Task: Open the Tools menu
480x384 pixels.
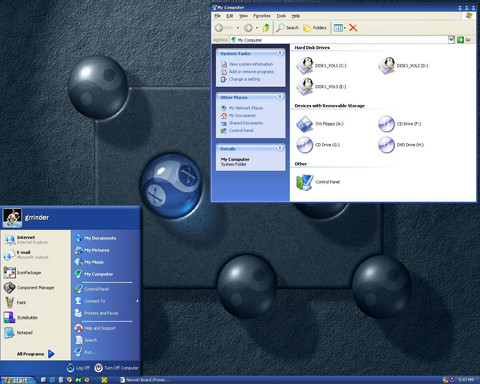Action: coord(281,16)
